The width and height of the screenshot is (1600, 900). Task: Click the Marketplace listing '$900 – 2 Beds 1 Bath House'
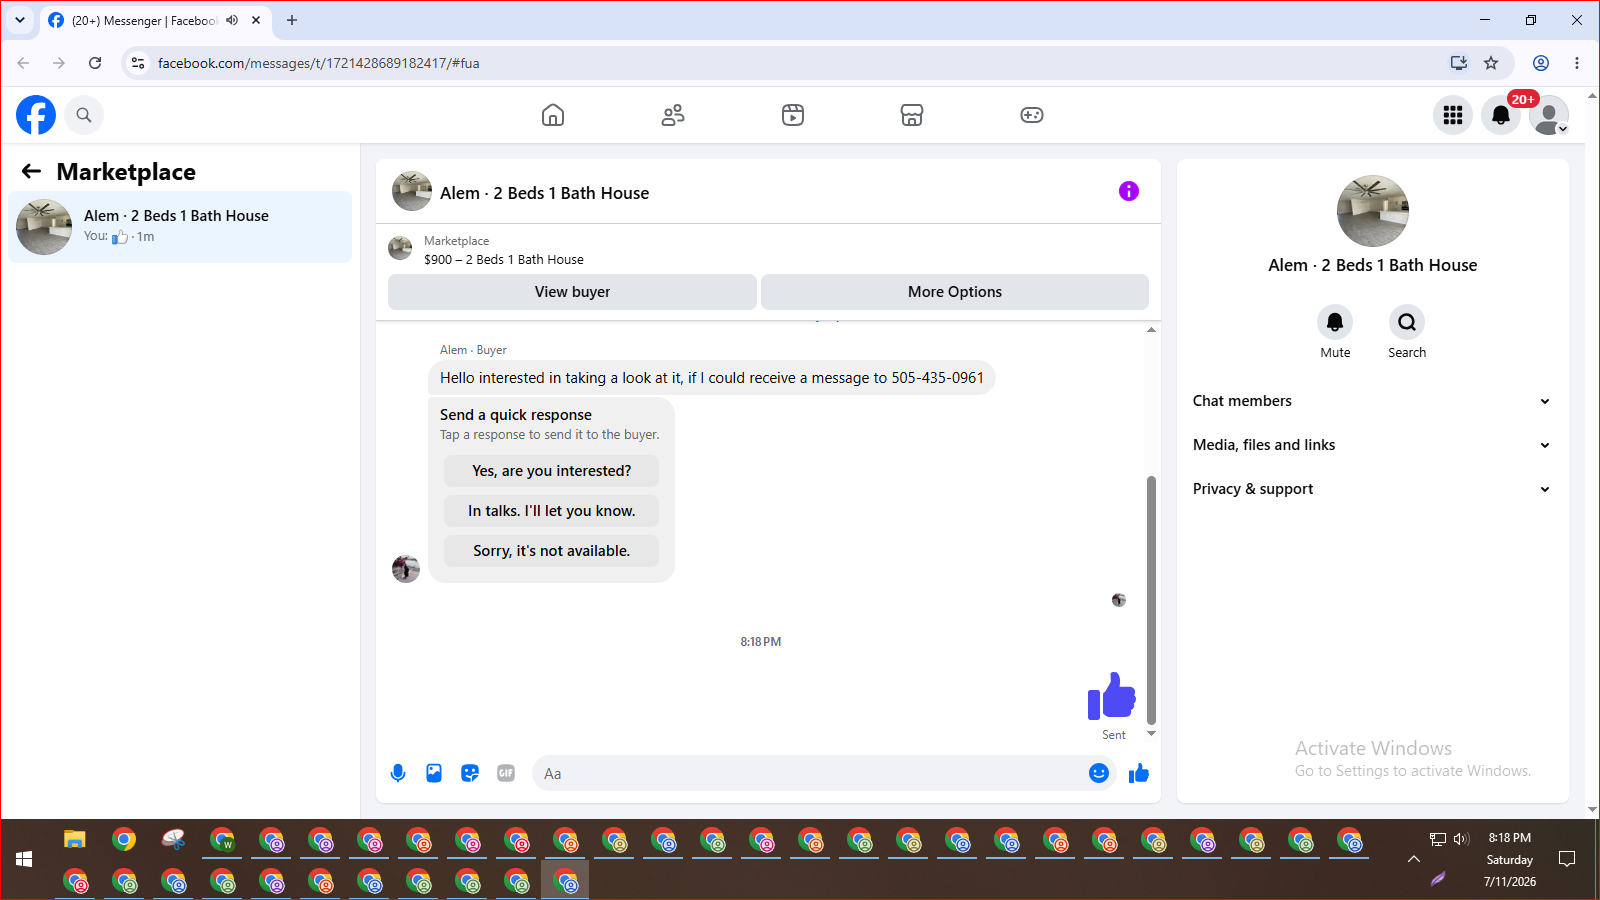click(x=504, y=259)
